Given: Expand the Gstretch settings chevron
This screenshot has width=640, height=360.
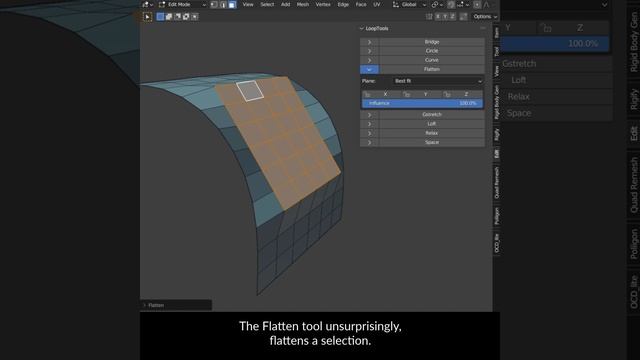Looking at the screenshot, I should tap(369, 115).
